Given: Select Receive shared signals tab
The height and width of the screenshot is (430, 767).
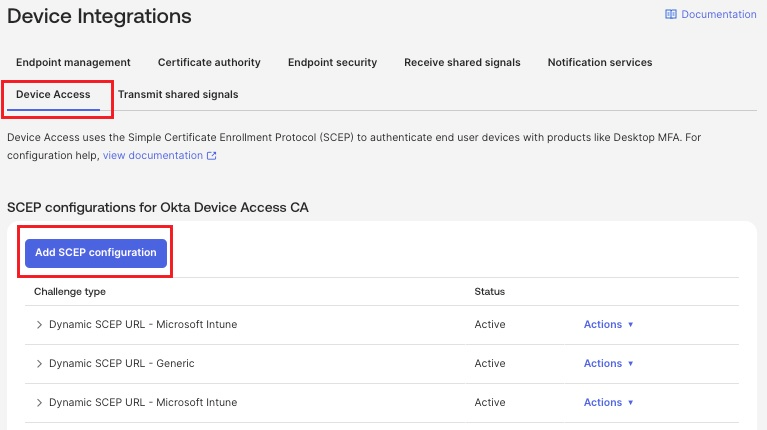Looking at the screenshot, I should [x=462, y=62].
